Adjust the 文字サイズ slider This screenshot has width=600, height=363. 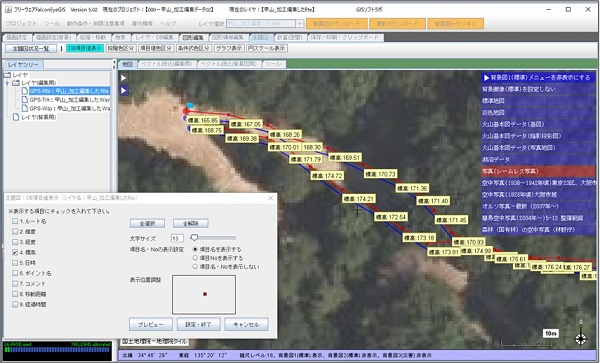click(x=194, y=238)
